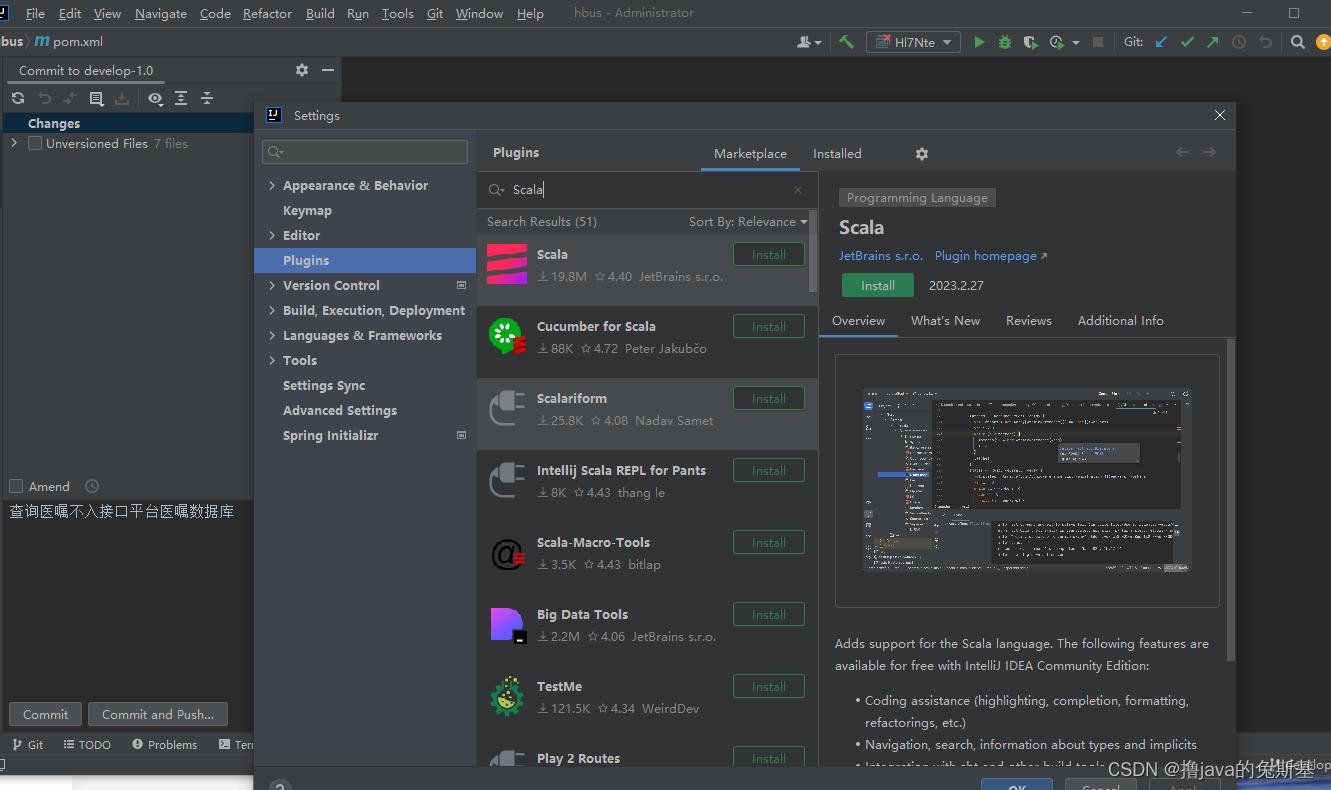Open the Sort By: Relevance dropdown

pyautogui.click(x=748, y=222)
